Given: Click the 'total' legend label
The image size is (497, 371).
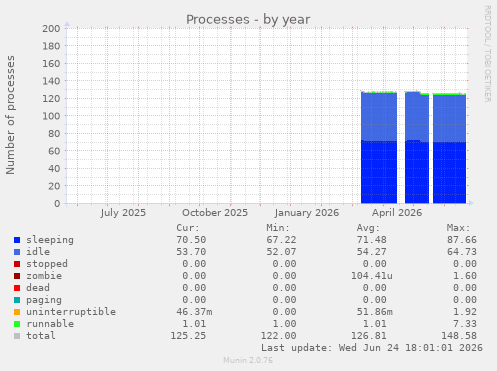Looking at the screenshot, I should (41, 336).
